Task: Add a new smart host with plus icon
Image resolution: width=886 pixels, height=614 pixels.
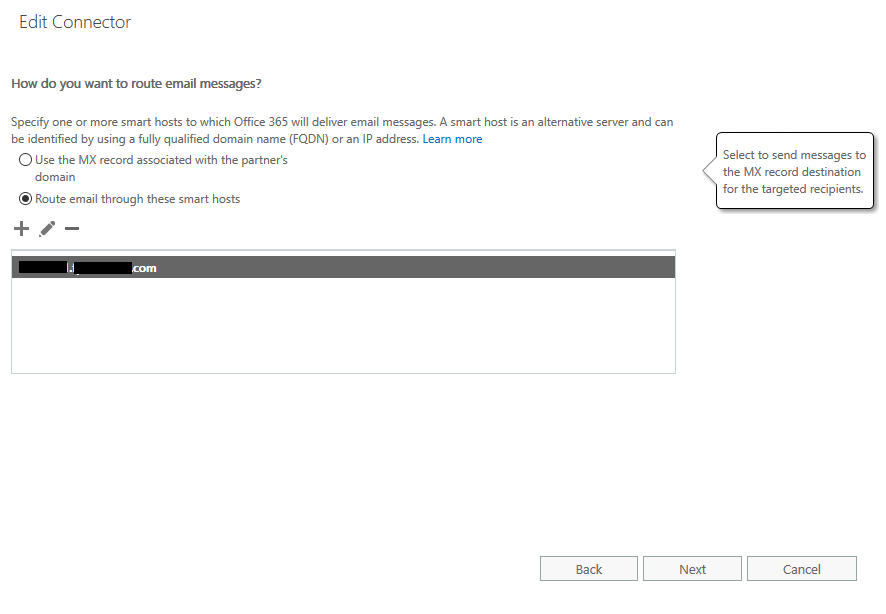Action: pos(21,229)
